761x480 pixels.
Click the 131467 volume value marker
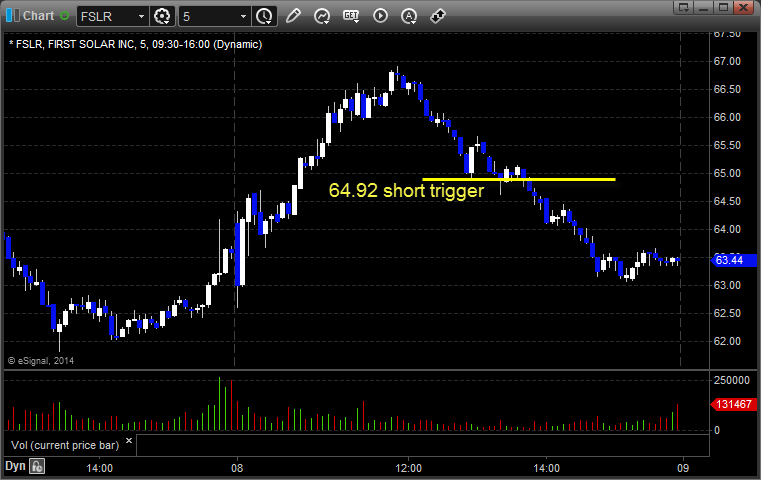pos(733,404)
